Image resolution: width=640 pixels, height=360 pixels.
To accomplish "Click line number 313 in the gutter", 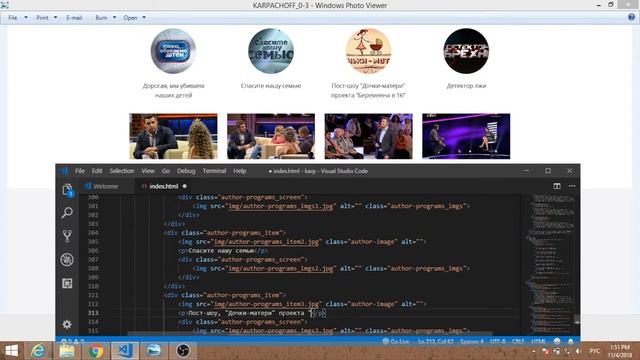I will pyautogui.click(x=93, y=313).
